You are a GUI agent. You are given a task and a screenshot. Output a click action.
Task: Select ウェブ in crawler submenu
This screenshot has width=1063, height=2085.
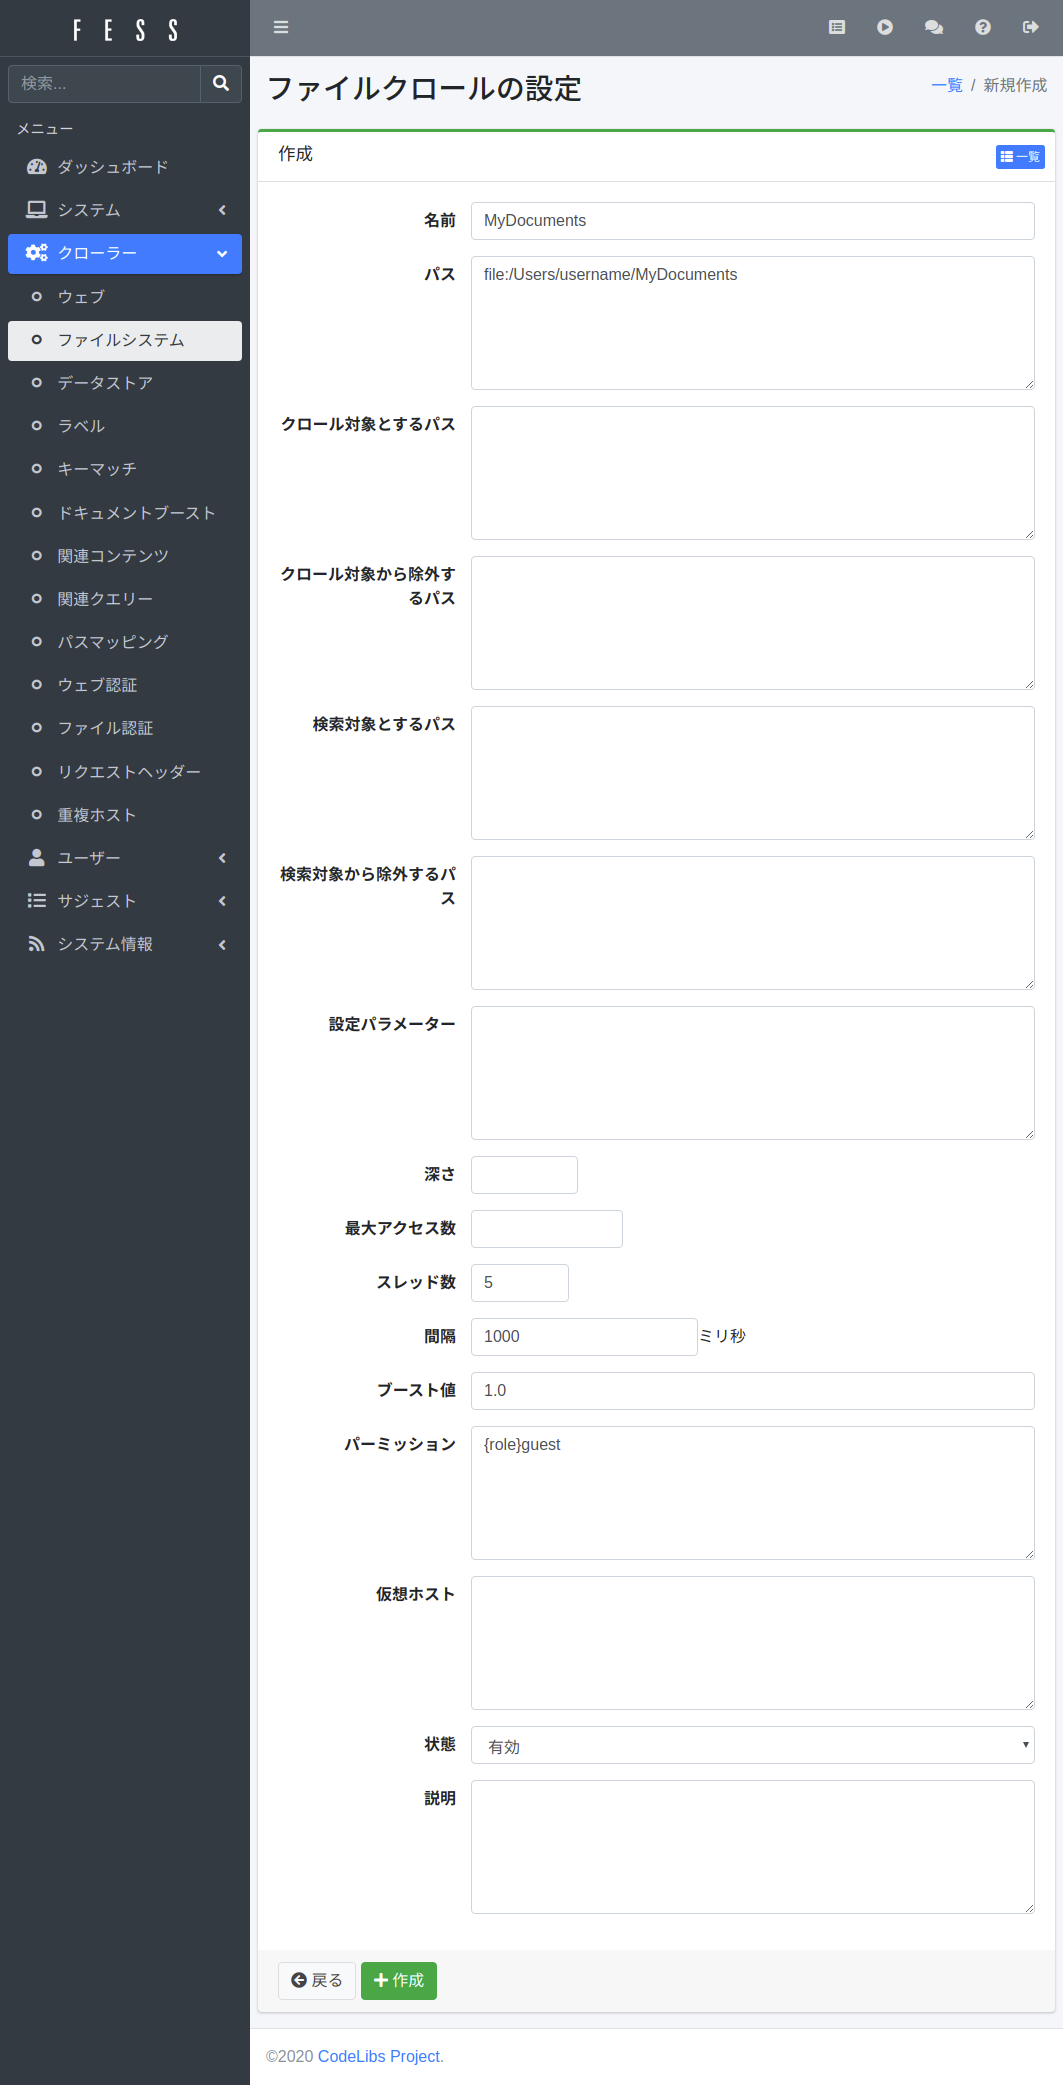pos(81,297)
